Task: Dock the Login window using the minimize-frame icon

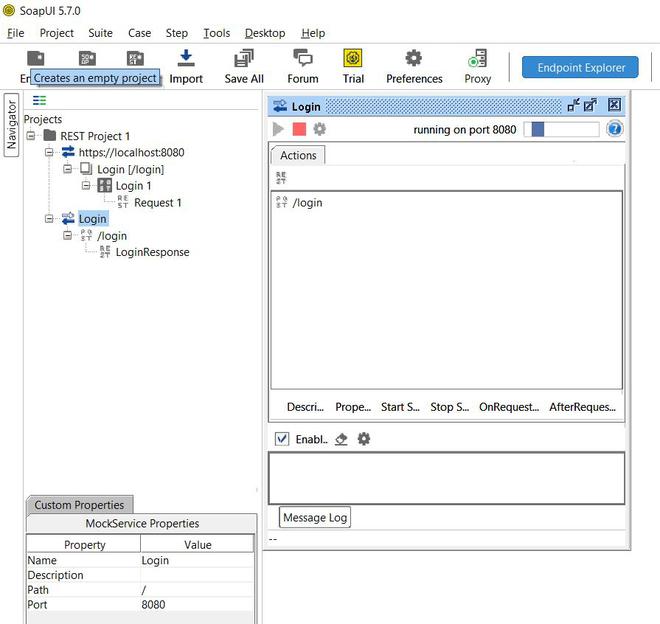Action: coord(573,105)
